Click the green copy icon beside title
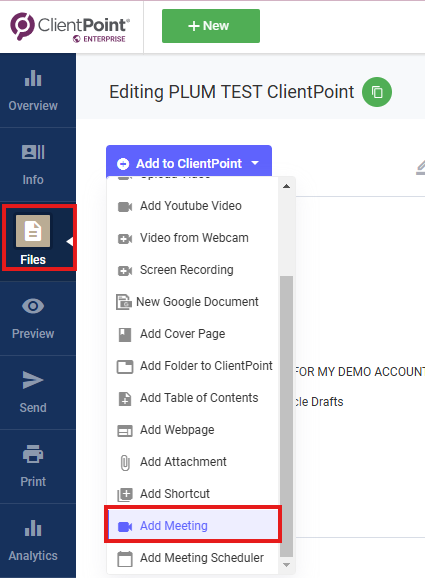 [x=377, y=92]
